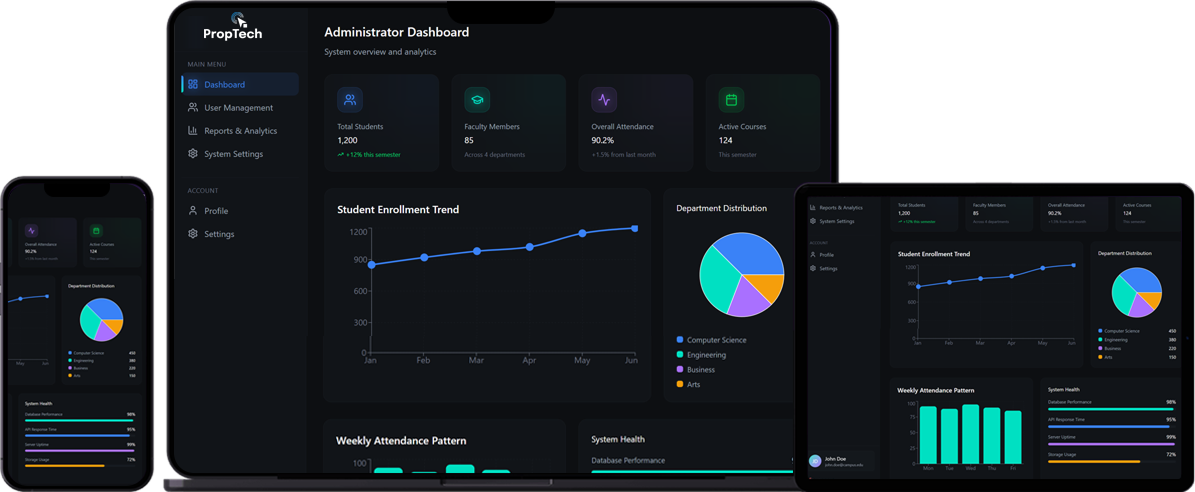
Task: Click the Jun data point on laptop chart
Action: click(634, 228)
